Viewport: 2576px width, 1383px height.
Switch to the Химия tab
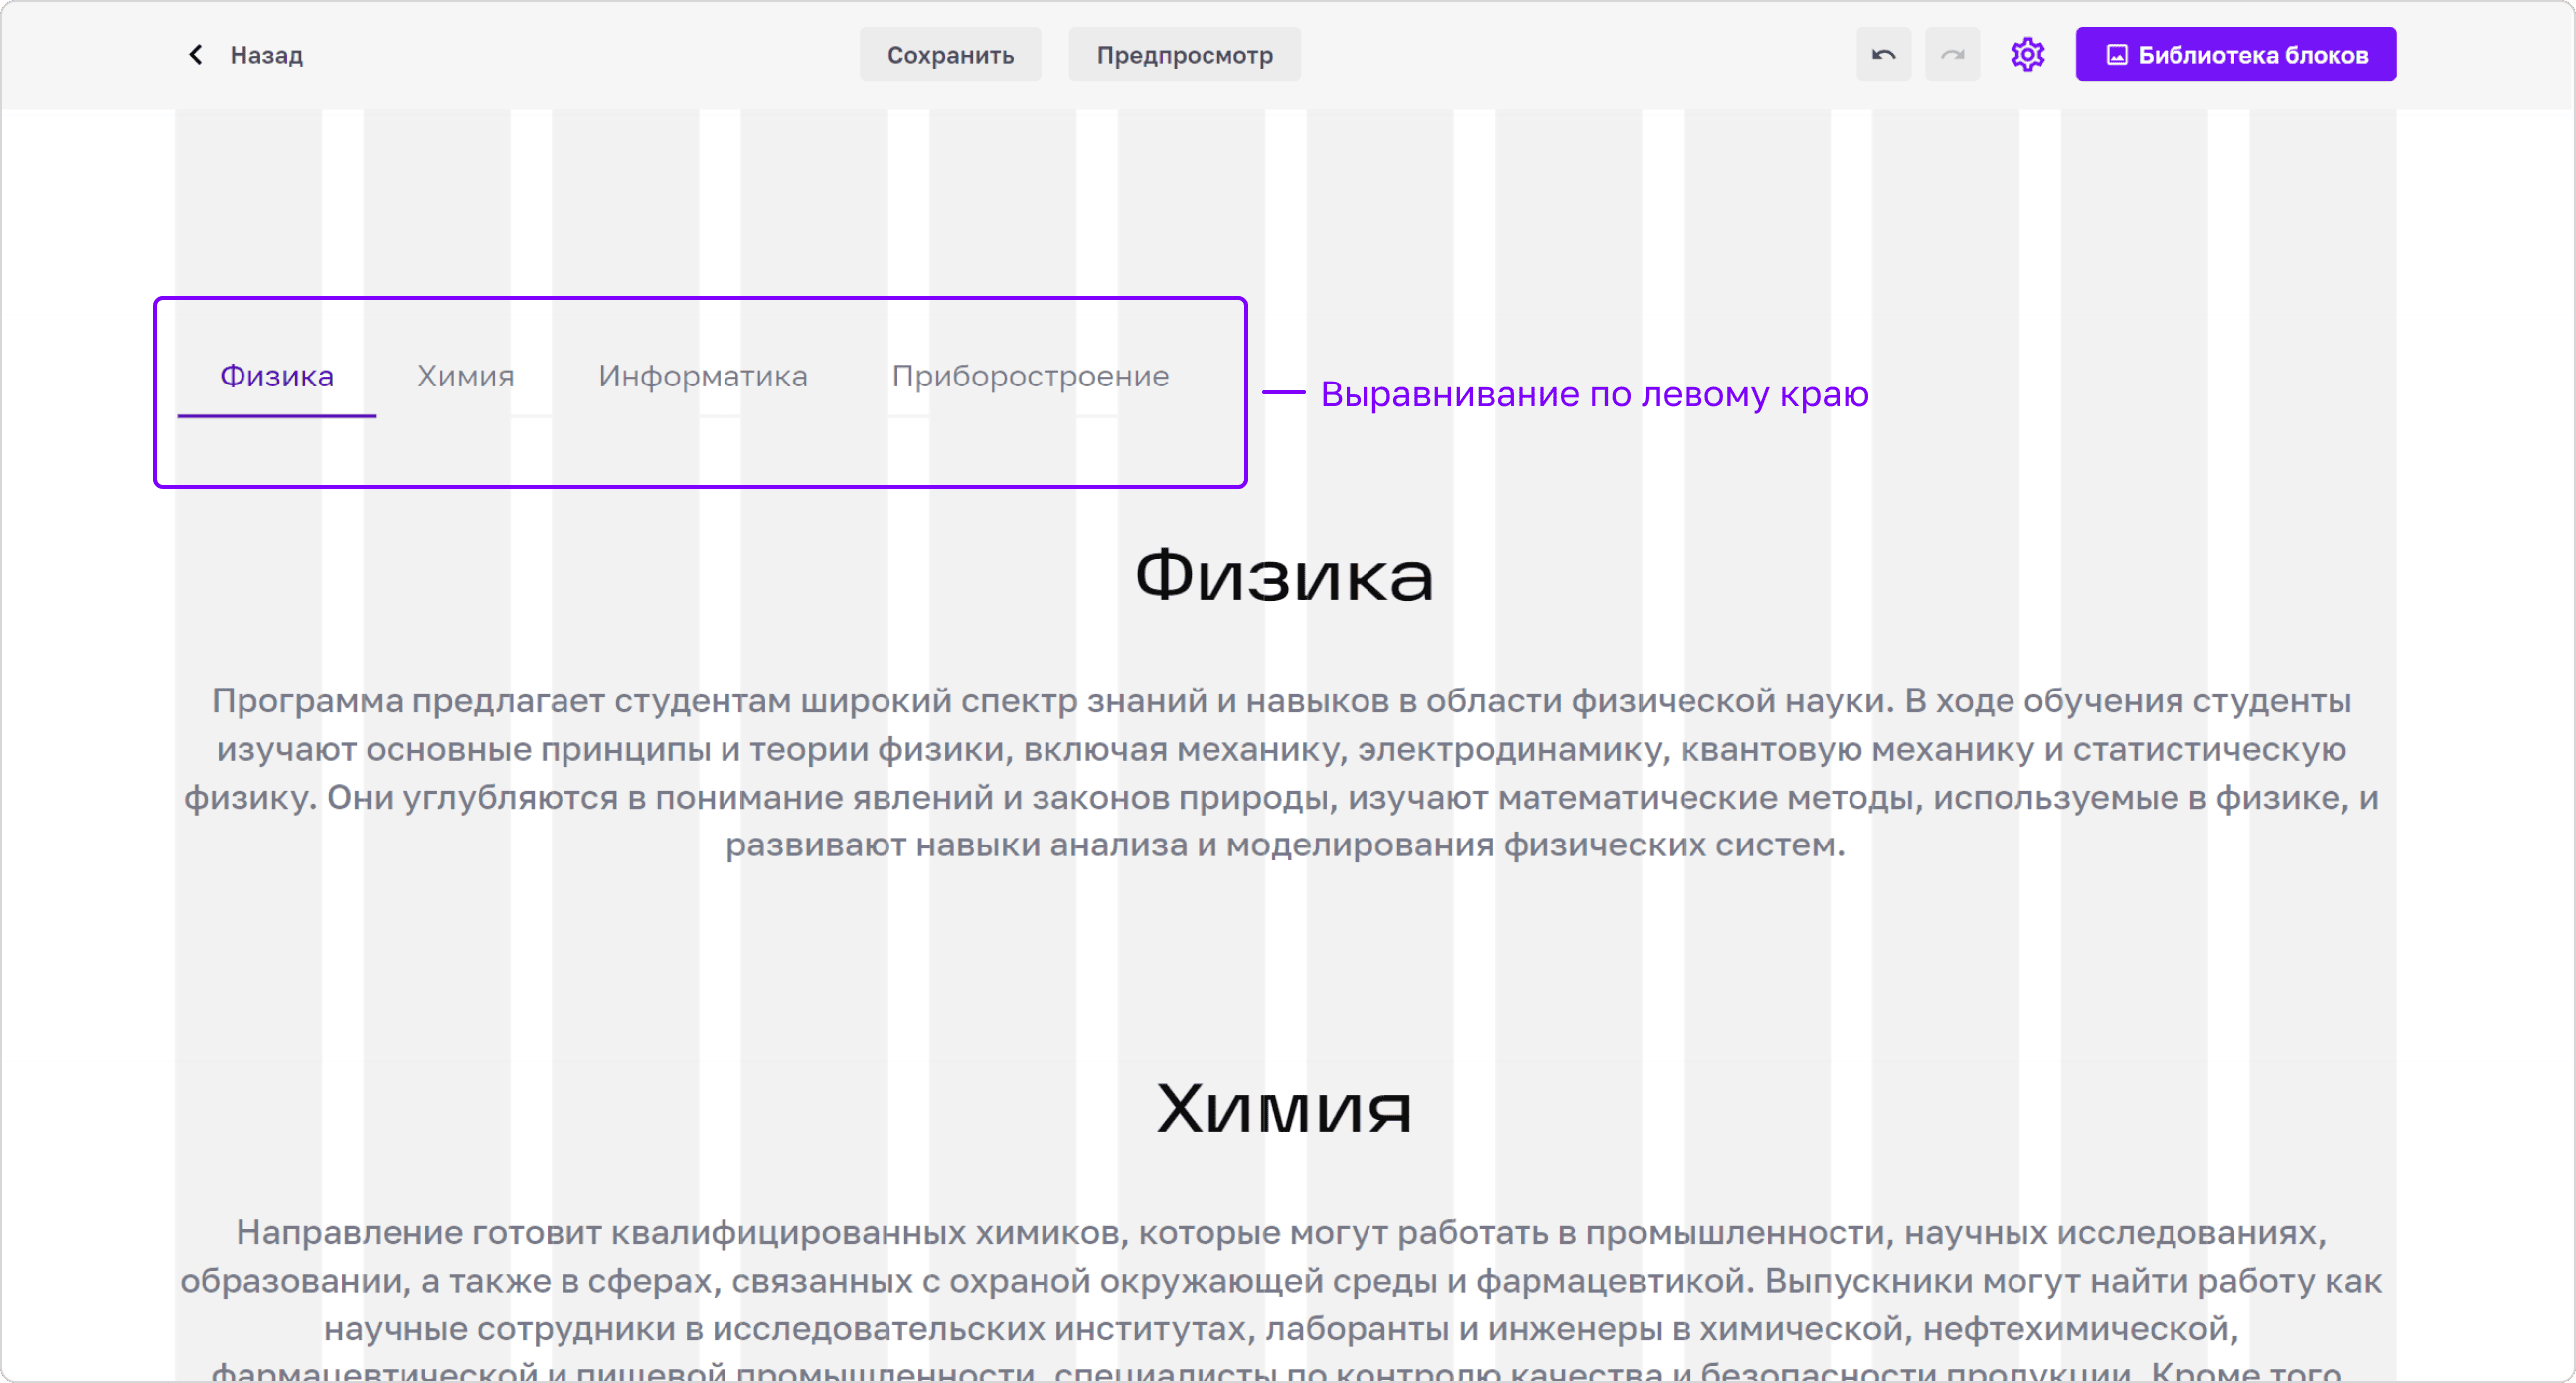466,377
